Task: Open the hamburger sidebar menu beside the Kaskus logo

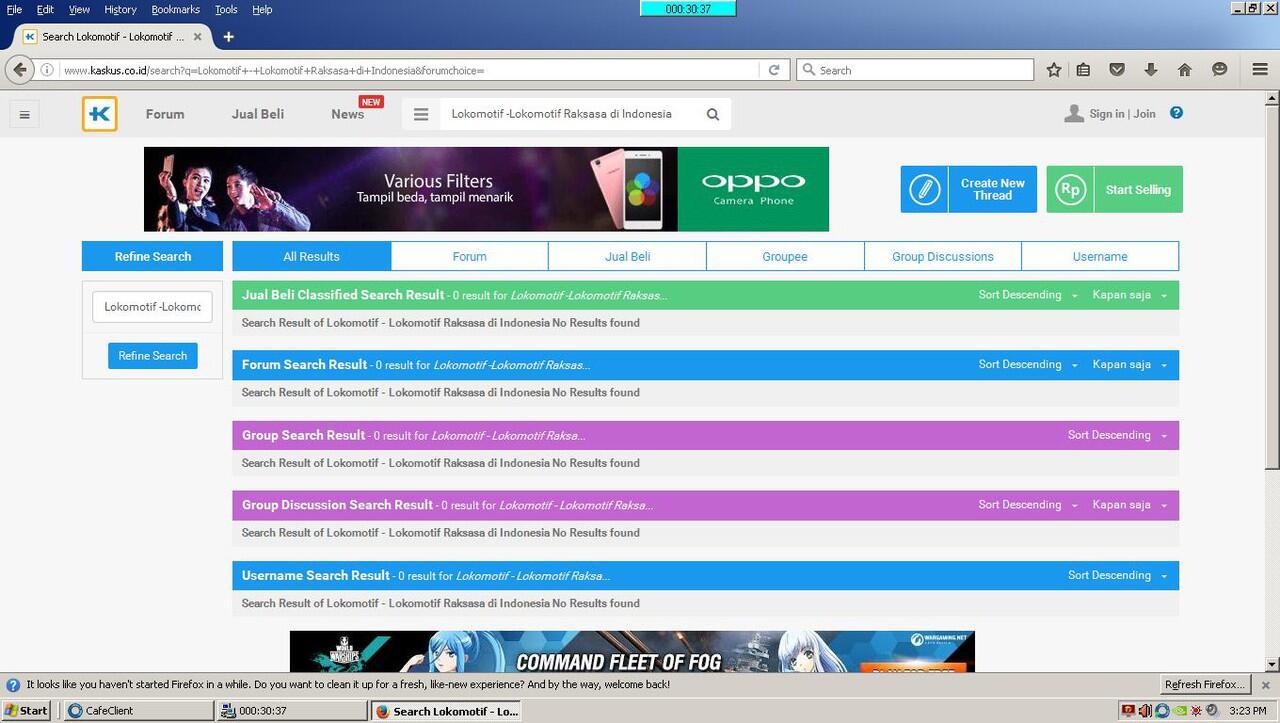Action: point(25,114)
